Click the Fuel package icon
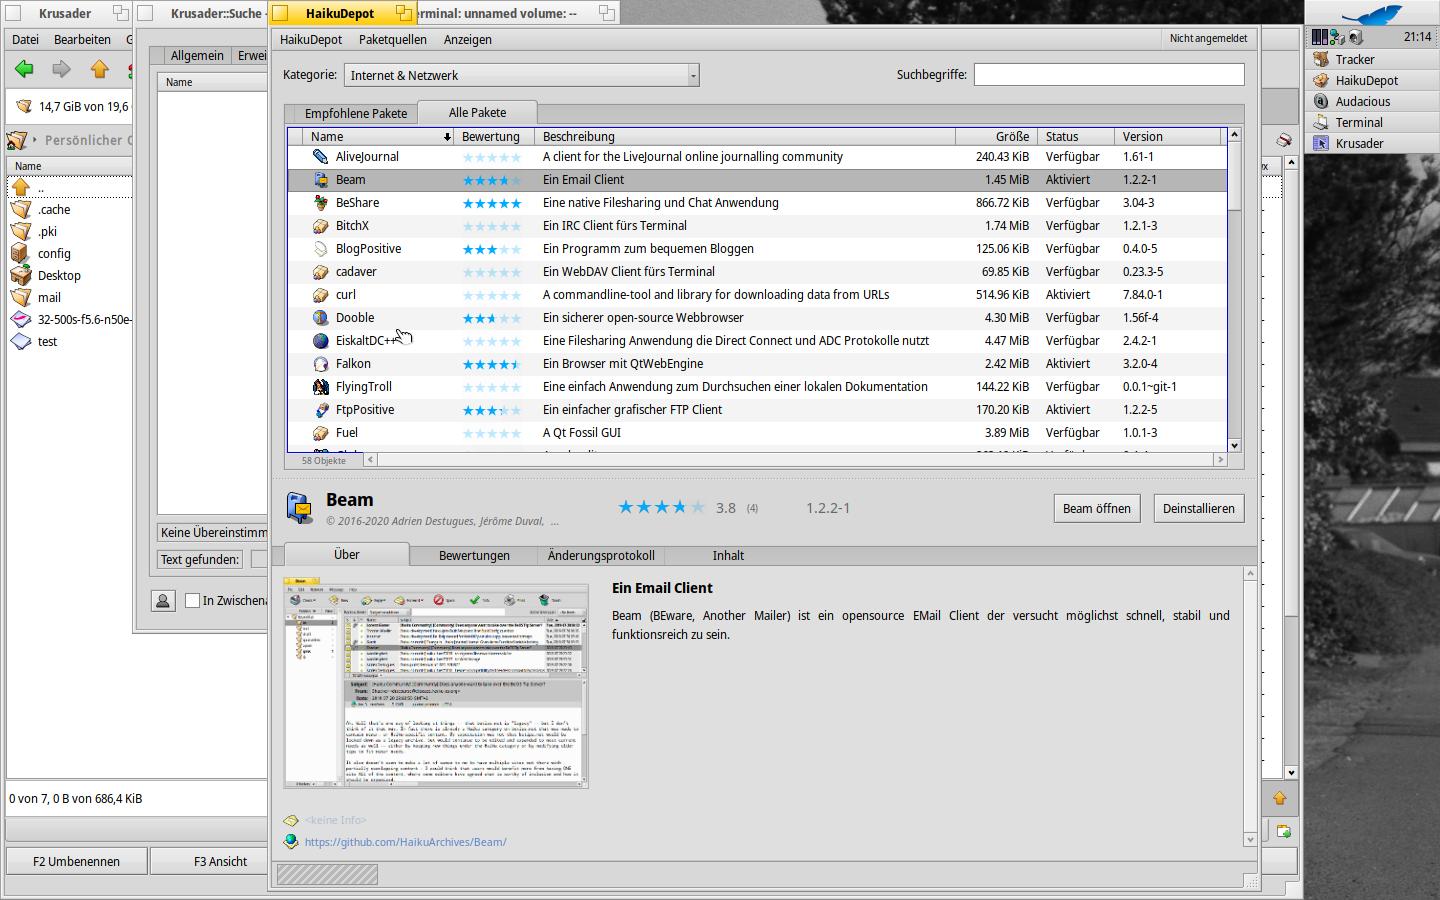Viewport: 1440px width, 900px height. [x=320, y=433]
